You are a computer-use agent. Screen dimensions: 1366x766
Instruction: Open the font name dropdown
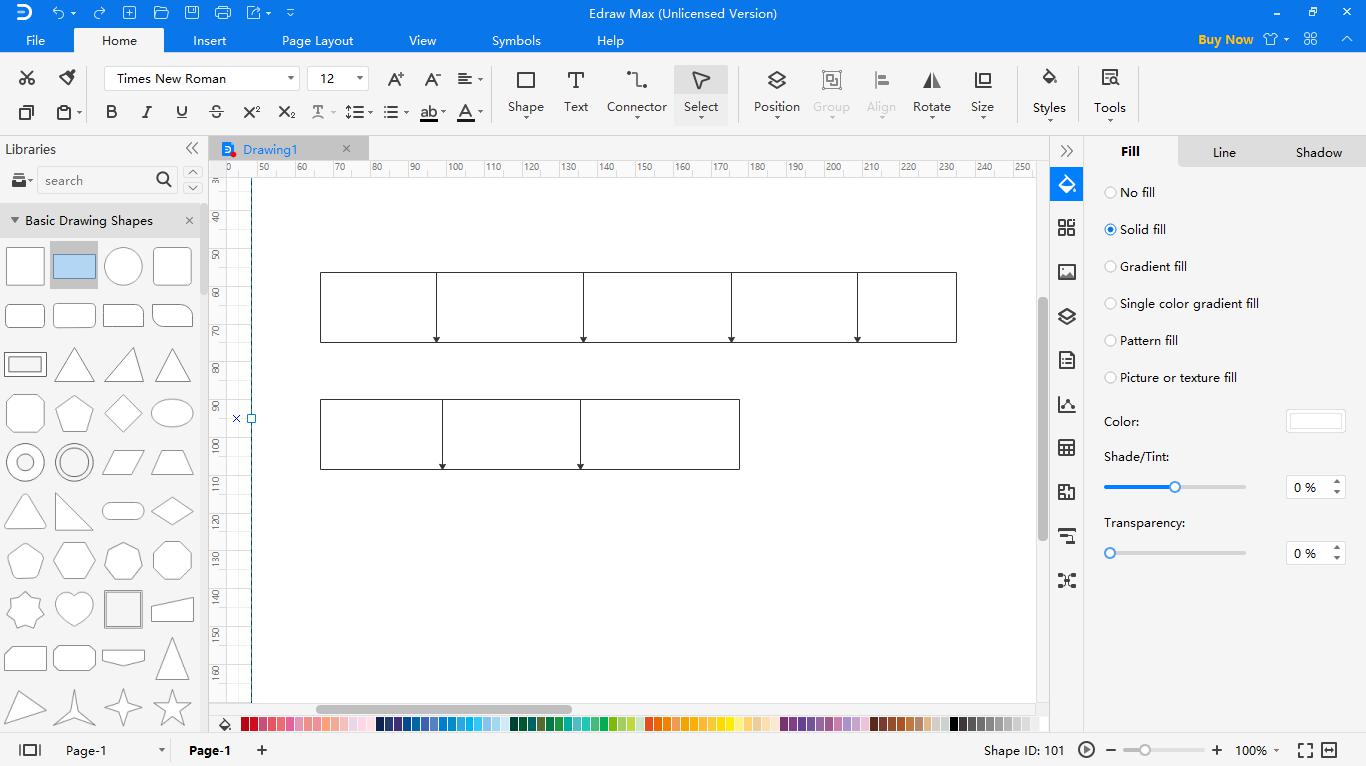click(x=290, y=78)
